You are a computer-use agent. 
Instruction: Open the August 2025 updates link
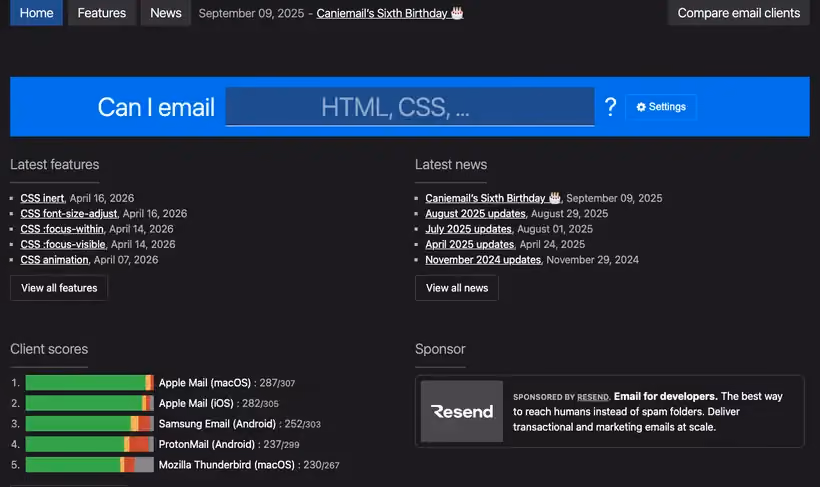tap(475, 213)
